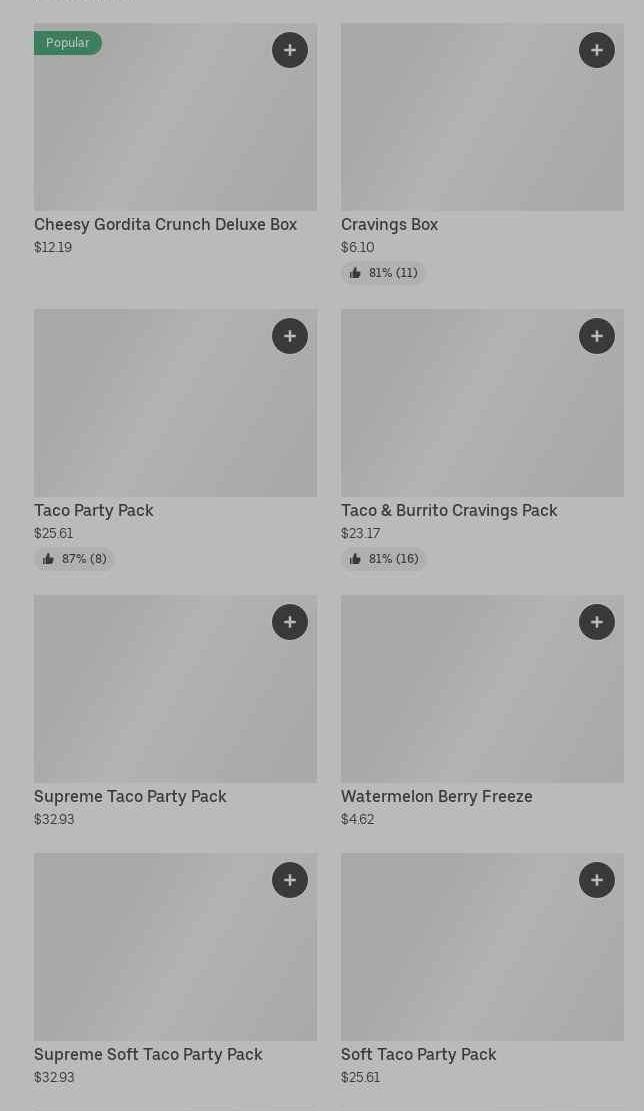The height and width of the screenshot is (1111, 644).
Task: Open Soft Taco Party Pack title
Action: [x=418, y=1055]
